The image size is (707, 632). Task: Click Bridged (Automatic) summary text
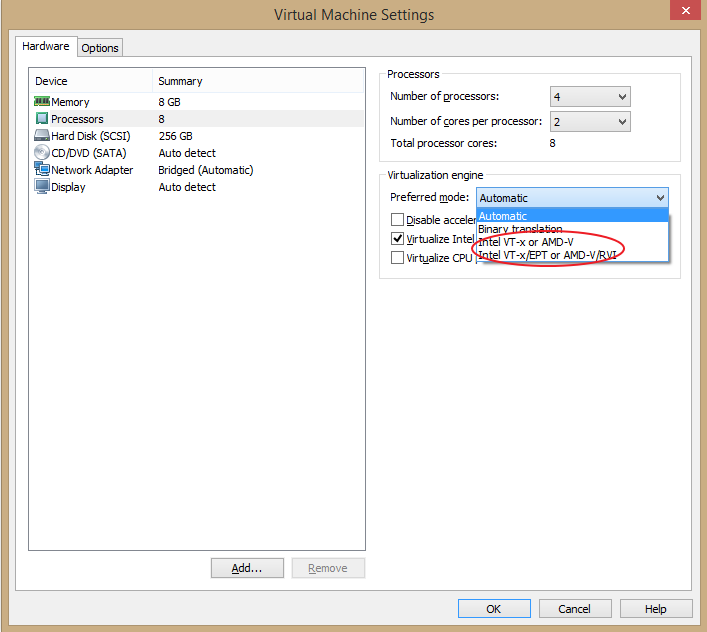[x=206, y=170]
